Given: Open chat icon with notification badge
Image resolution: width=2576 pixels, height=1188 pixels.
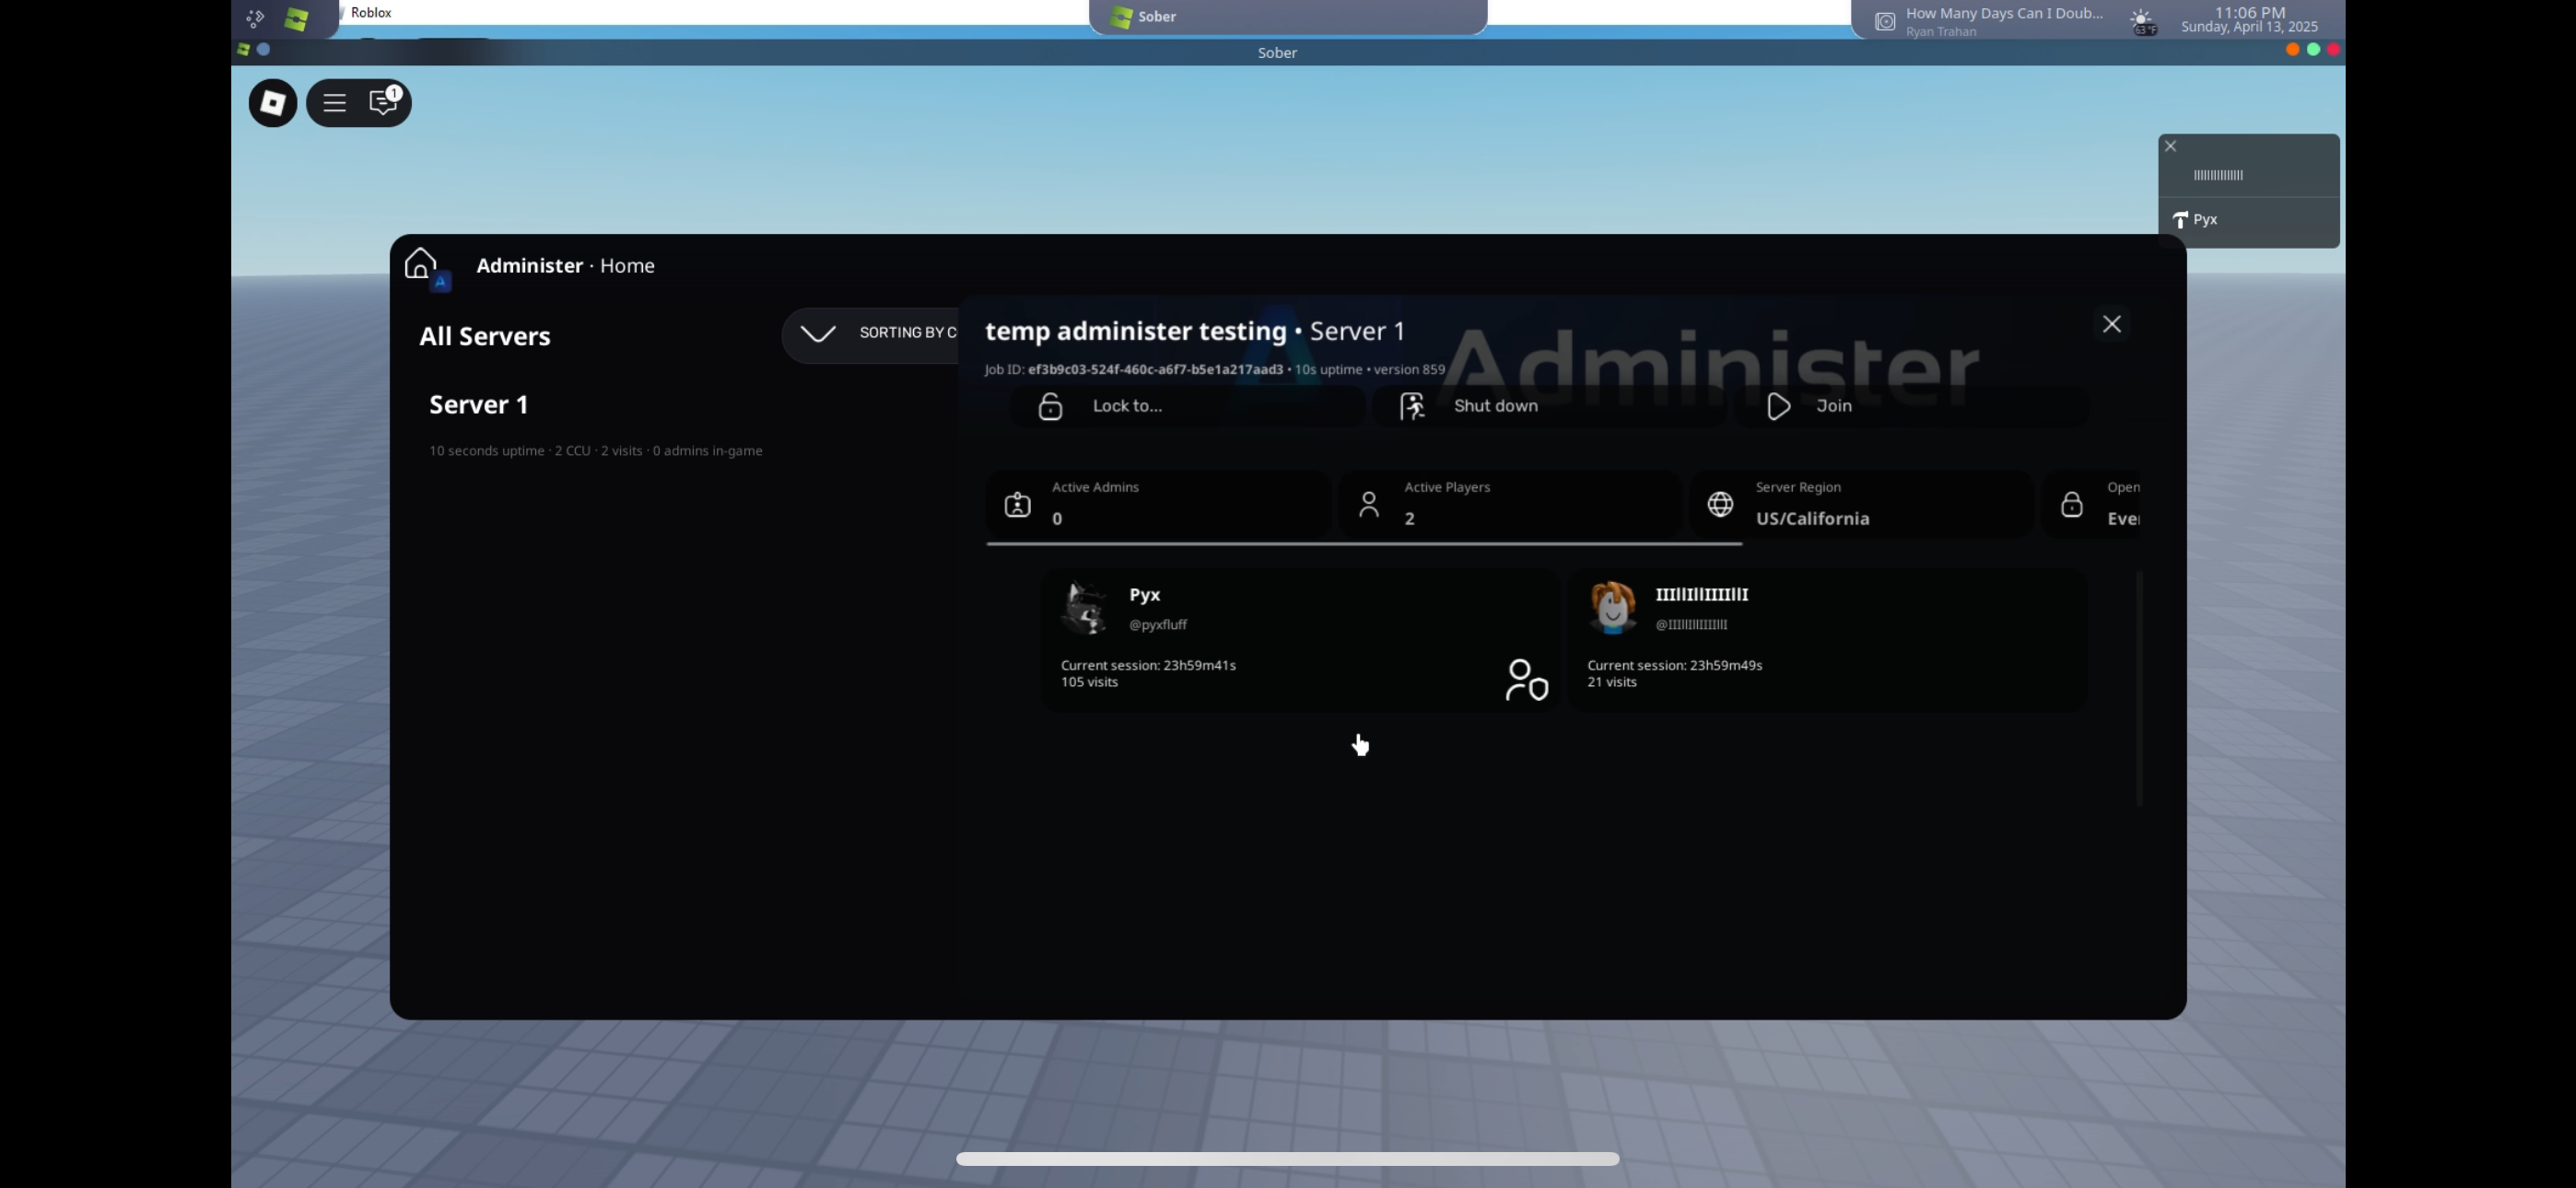Looking at the screenshot, I should 384,102.
